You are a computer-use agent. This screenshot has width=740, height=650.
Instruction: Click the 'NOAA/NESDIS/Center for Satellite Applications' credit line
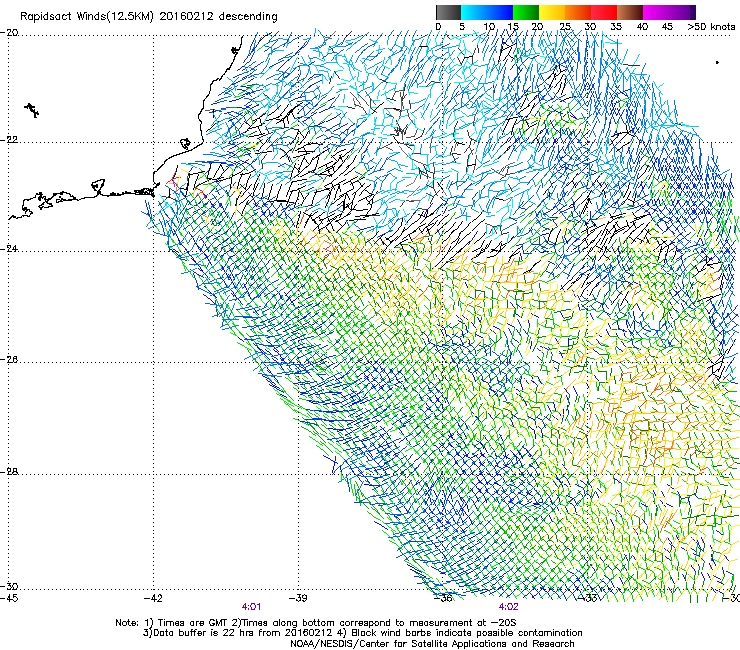click(x=432, y=643)
